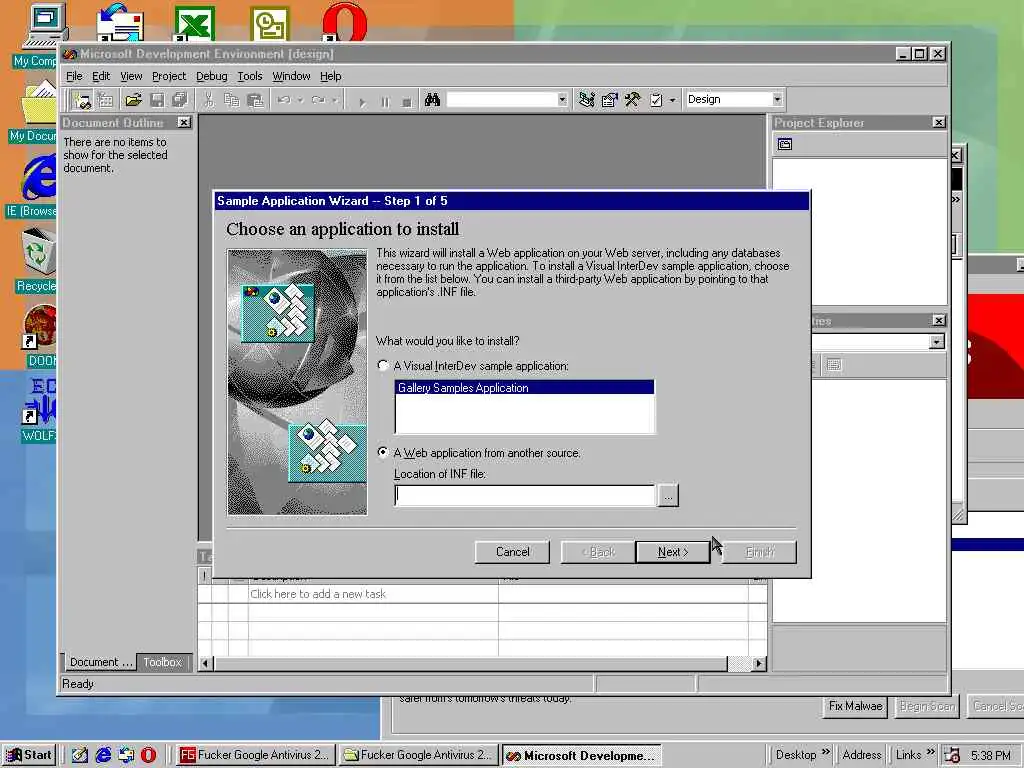1024x768 pixels.
Task: Click the browse '...' button for INF file
Action: point(667,496)
